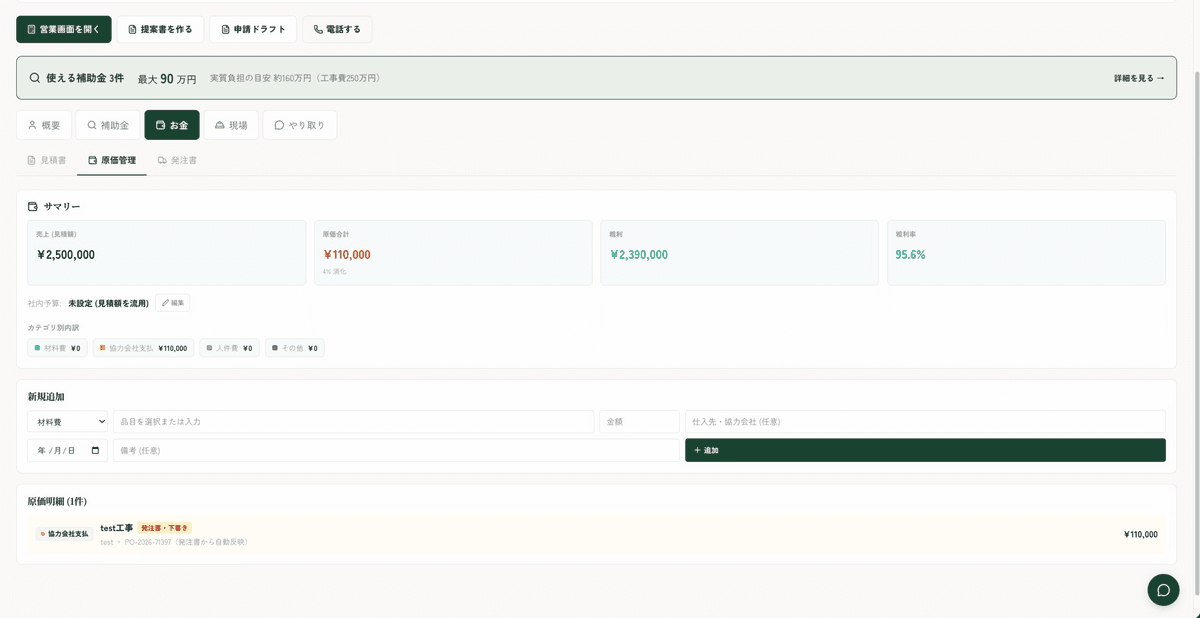
Task: Click the 発注書・下書き badge
Action: coord(164,528)
